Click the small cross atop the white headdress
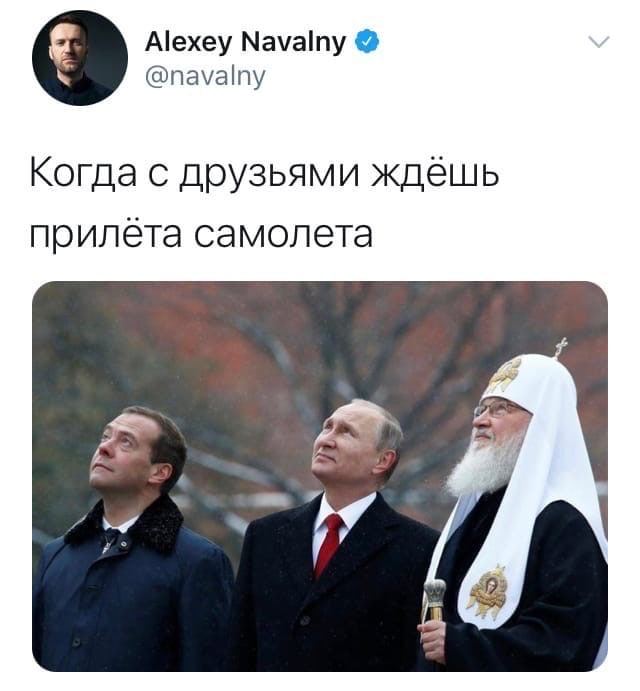640x691 pixels. pos(561,348)
